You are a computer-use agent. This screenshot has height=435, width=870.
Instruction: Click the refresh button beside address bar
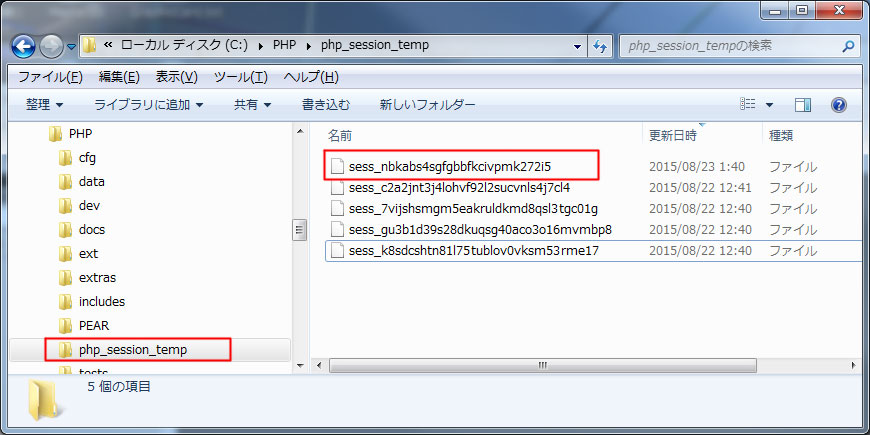[599, 47]
